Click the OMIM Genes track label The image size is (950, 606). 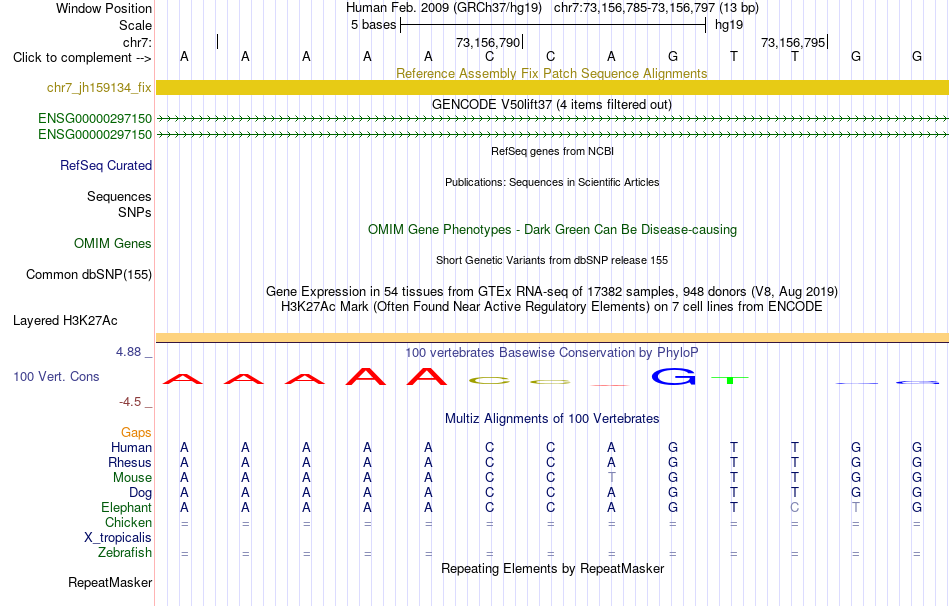(x=113, y=244)
